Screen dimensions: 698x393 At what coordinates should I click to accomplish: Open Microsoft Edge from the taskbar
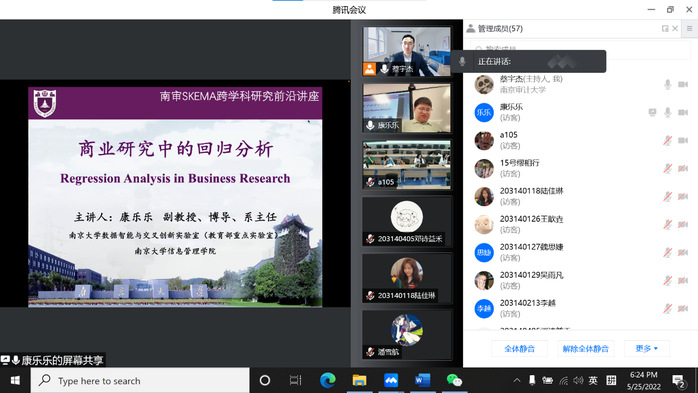click(328, 381)
